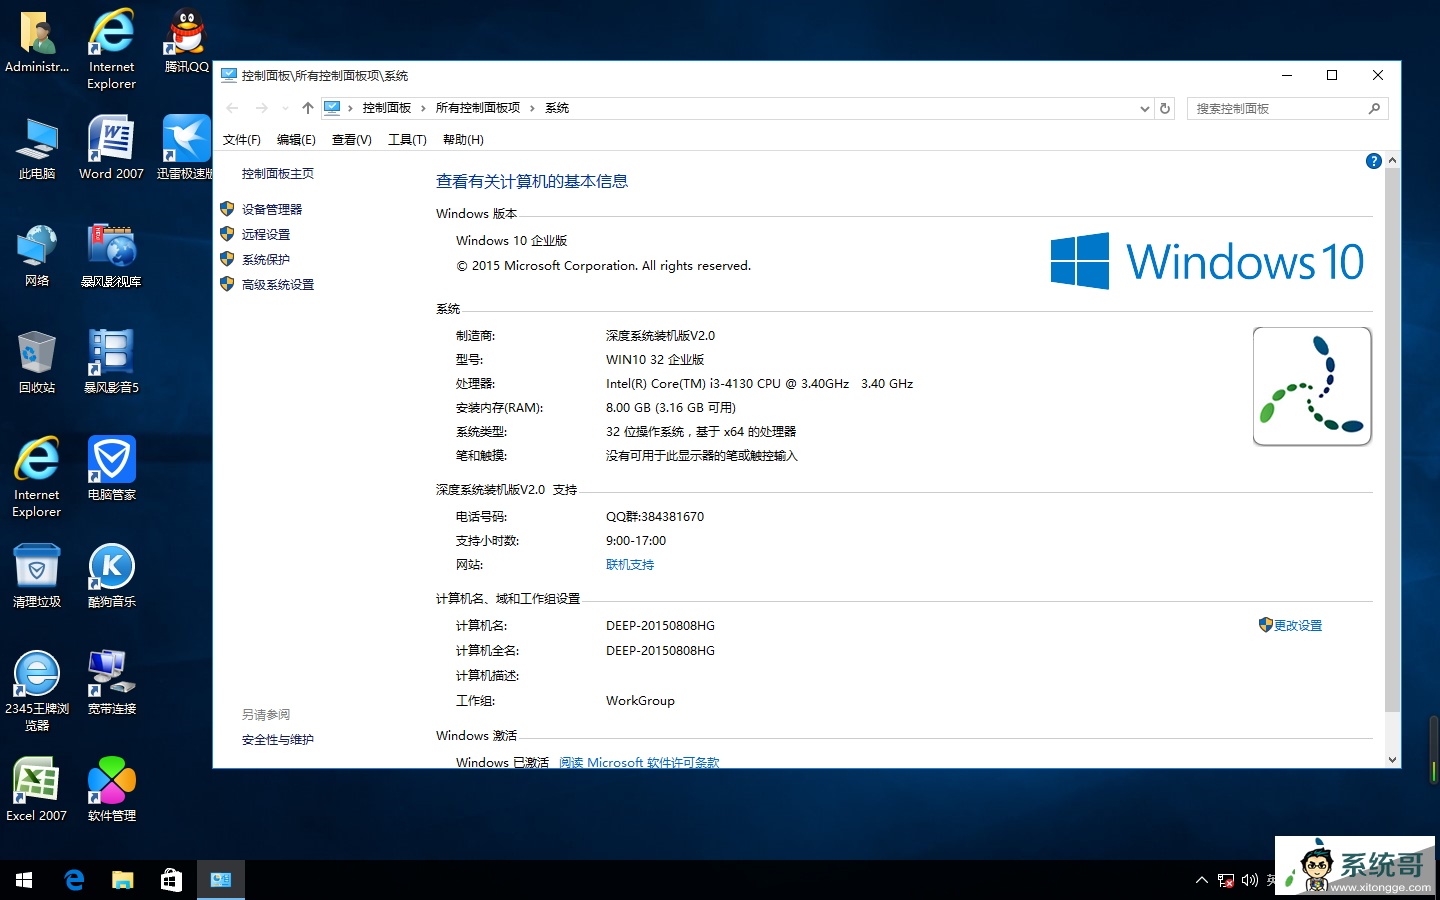The width and height of the screenshot is (1440, 900).
Task: Click the scrollbar down arrow
Action: click(1392, 760)
